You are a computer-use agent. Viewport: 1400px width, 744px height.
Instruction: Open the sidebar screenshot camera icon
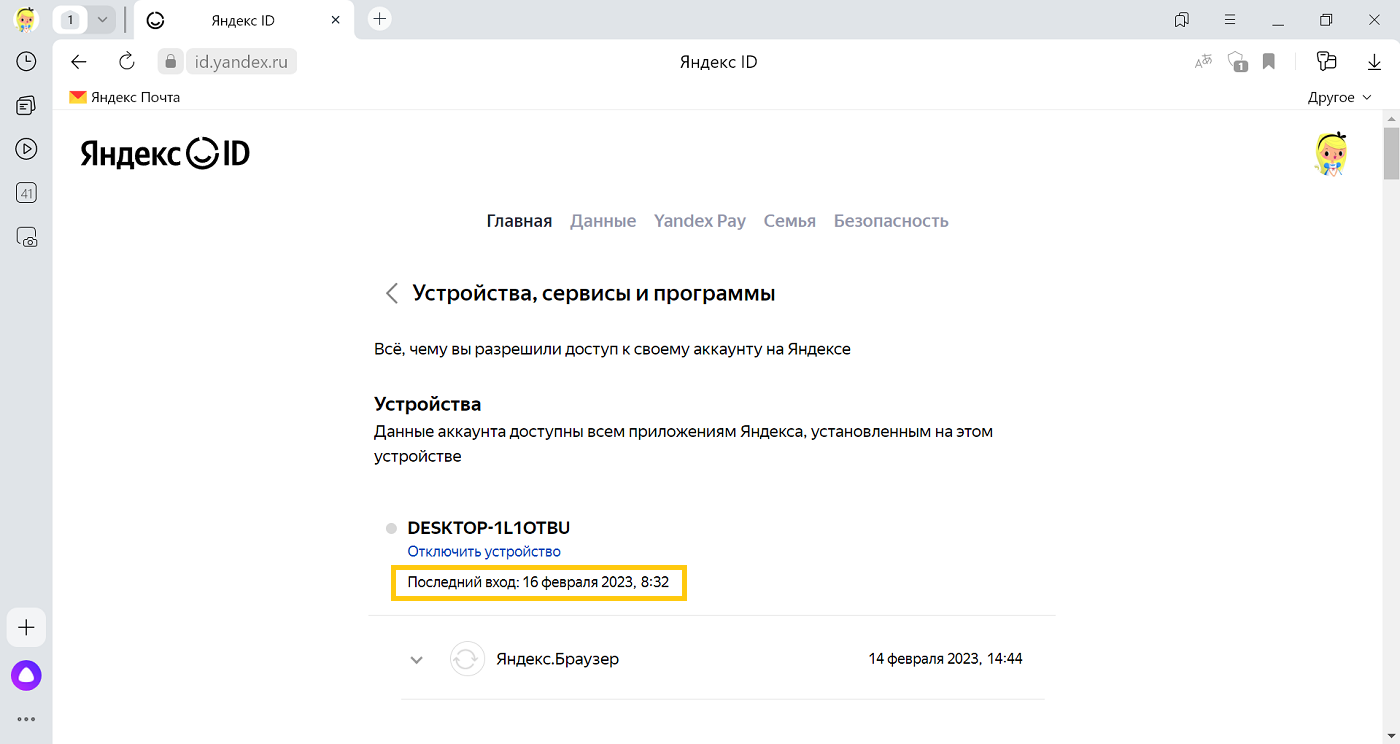(26, 237)
